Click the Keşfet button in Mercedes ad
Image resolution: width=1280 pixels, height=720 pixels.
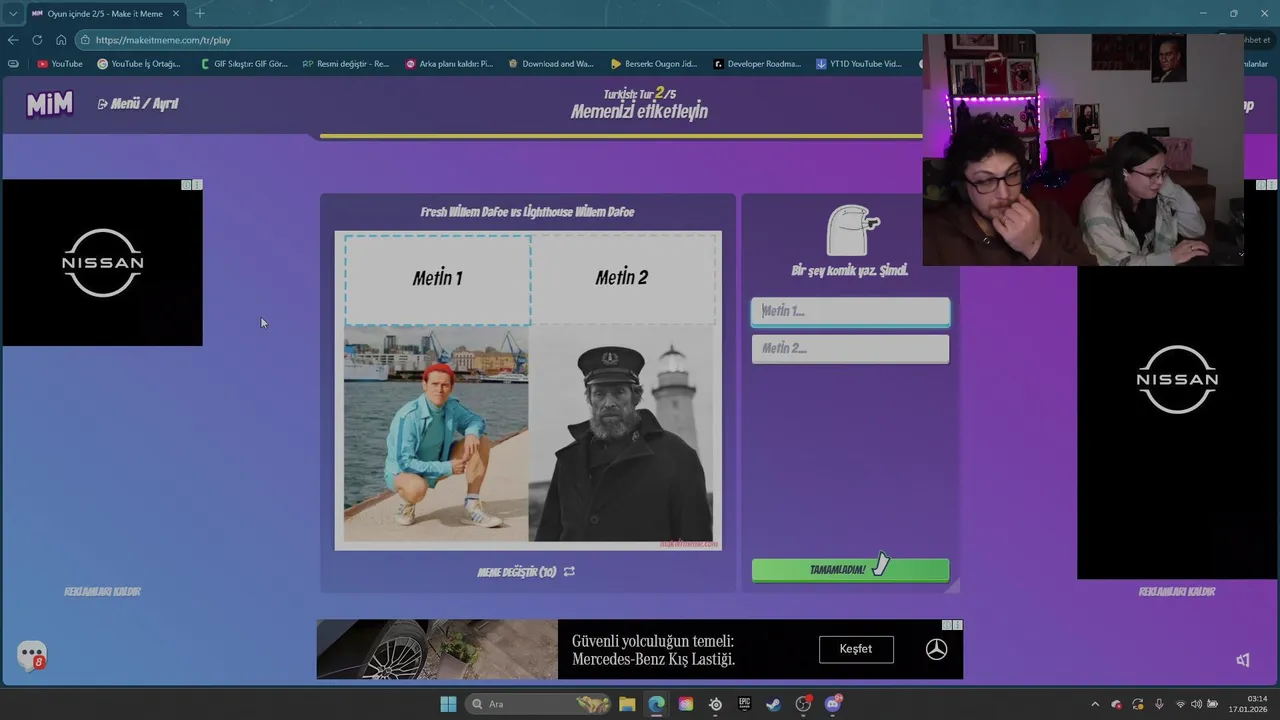[x=856, y=649]
